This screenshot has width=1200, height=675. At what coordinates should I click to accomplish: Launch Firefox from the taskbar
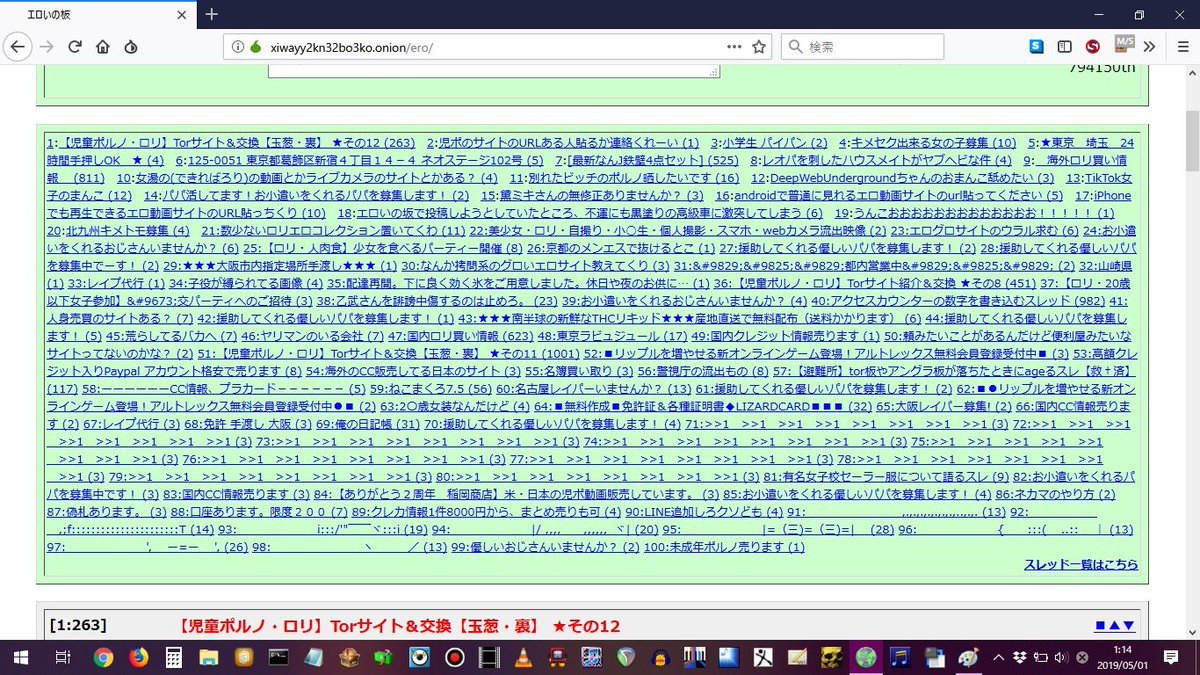138,657
